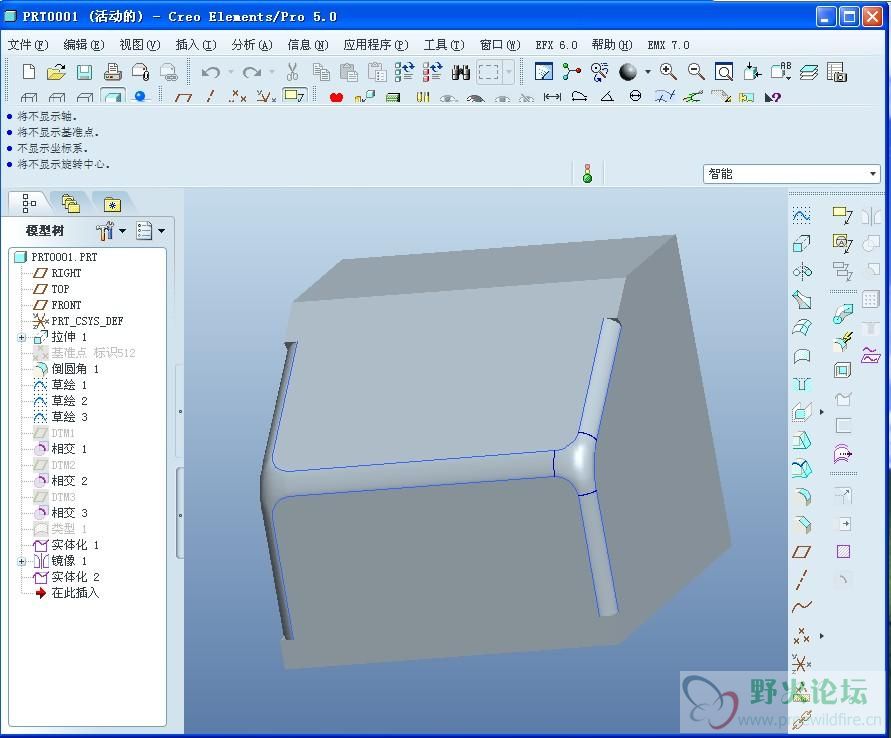Zoom out with the magnifier minus icon

[x=696, y=72]
